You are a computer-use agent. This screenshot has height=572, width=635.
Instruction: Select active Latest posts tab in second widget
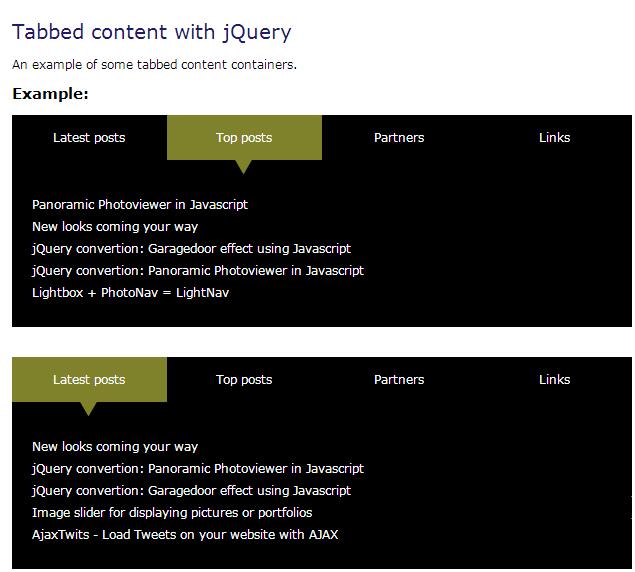click(x=89, y=380)
